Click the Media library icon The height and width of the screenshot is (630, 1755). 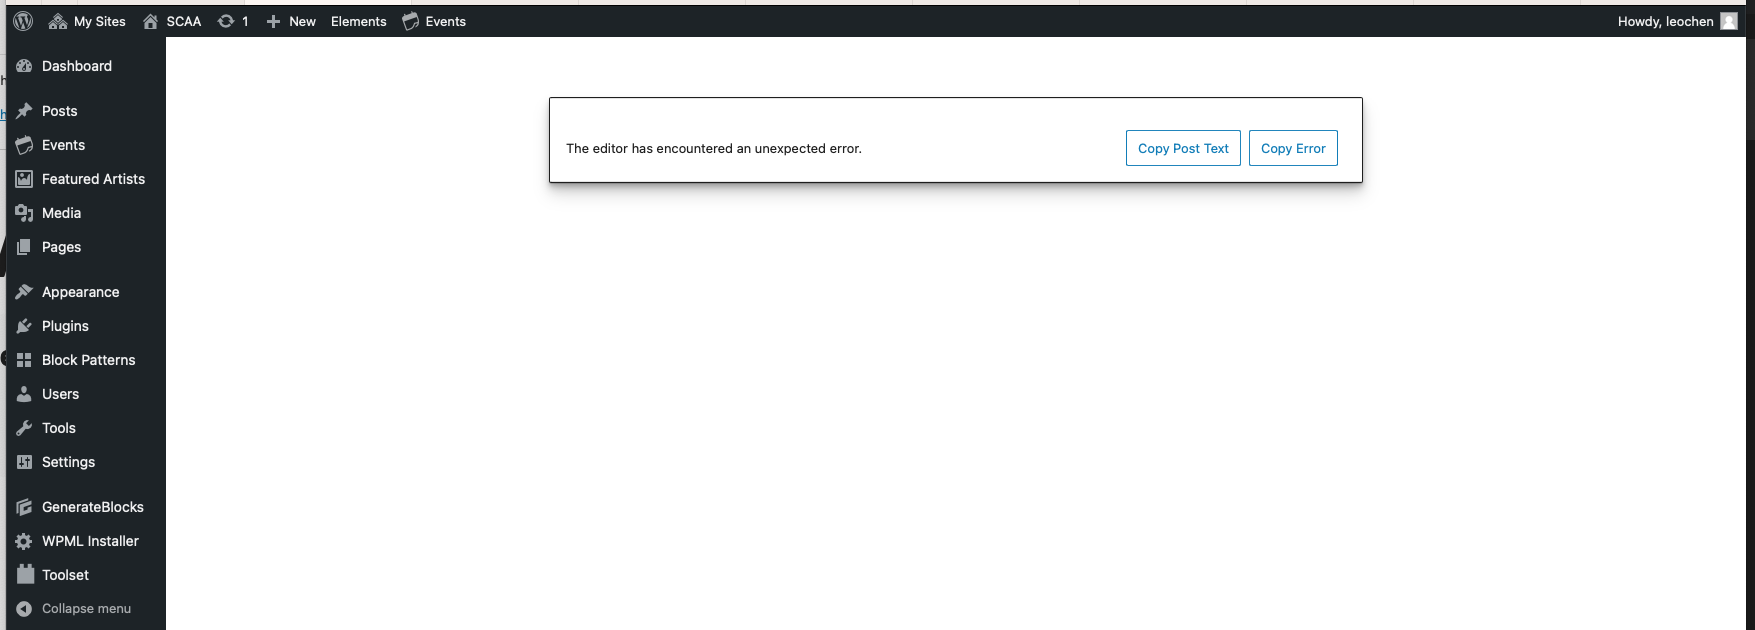pos(24,213)
